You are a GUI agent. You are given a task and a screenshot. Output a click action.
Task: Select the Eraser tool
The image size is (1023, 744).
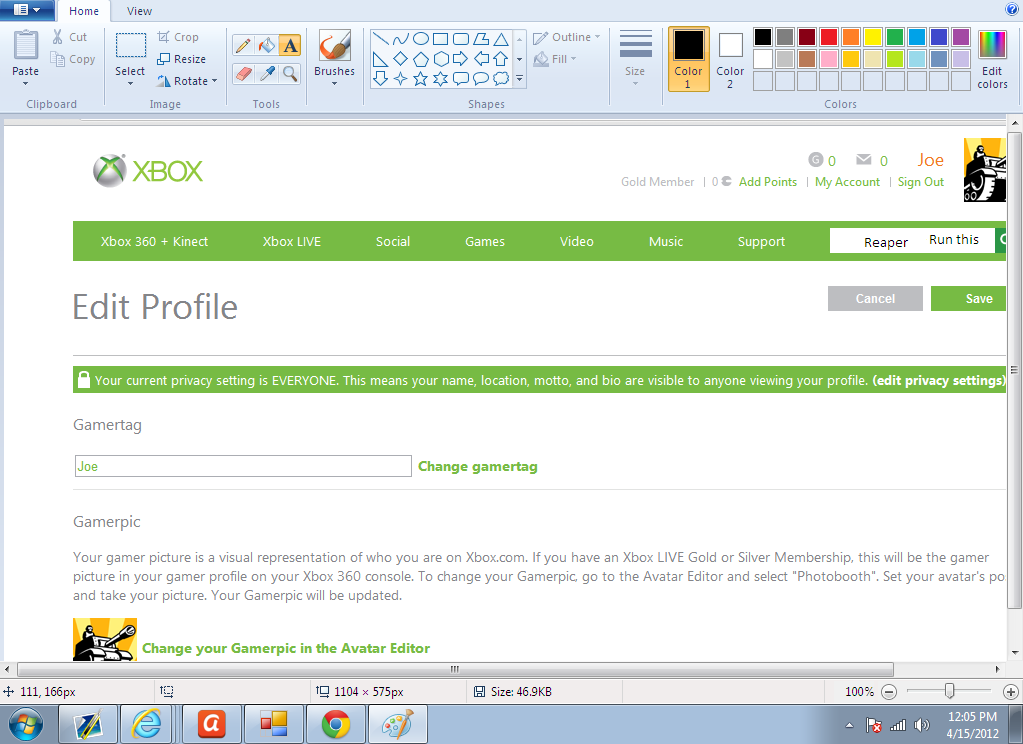(243, 73)
